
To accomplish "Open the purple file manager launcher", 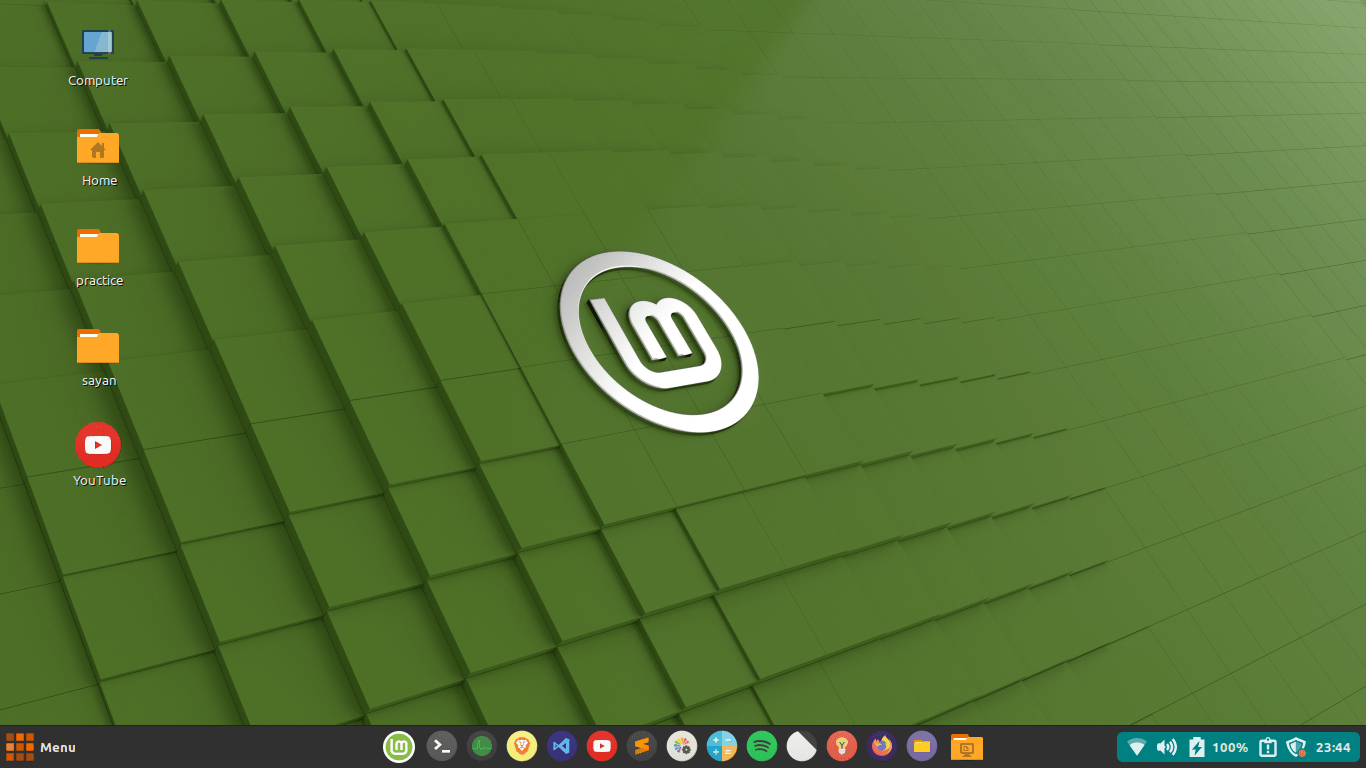I will [922, 746].
